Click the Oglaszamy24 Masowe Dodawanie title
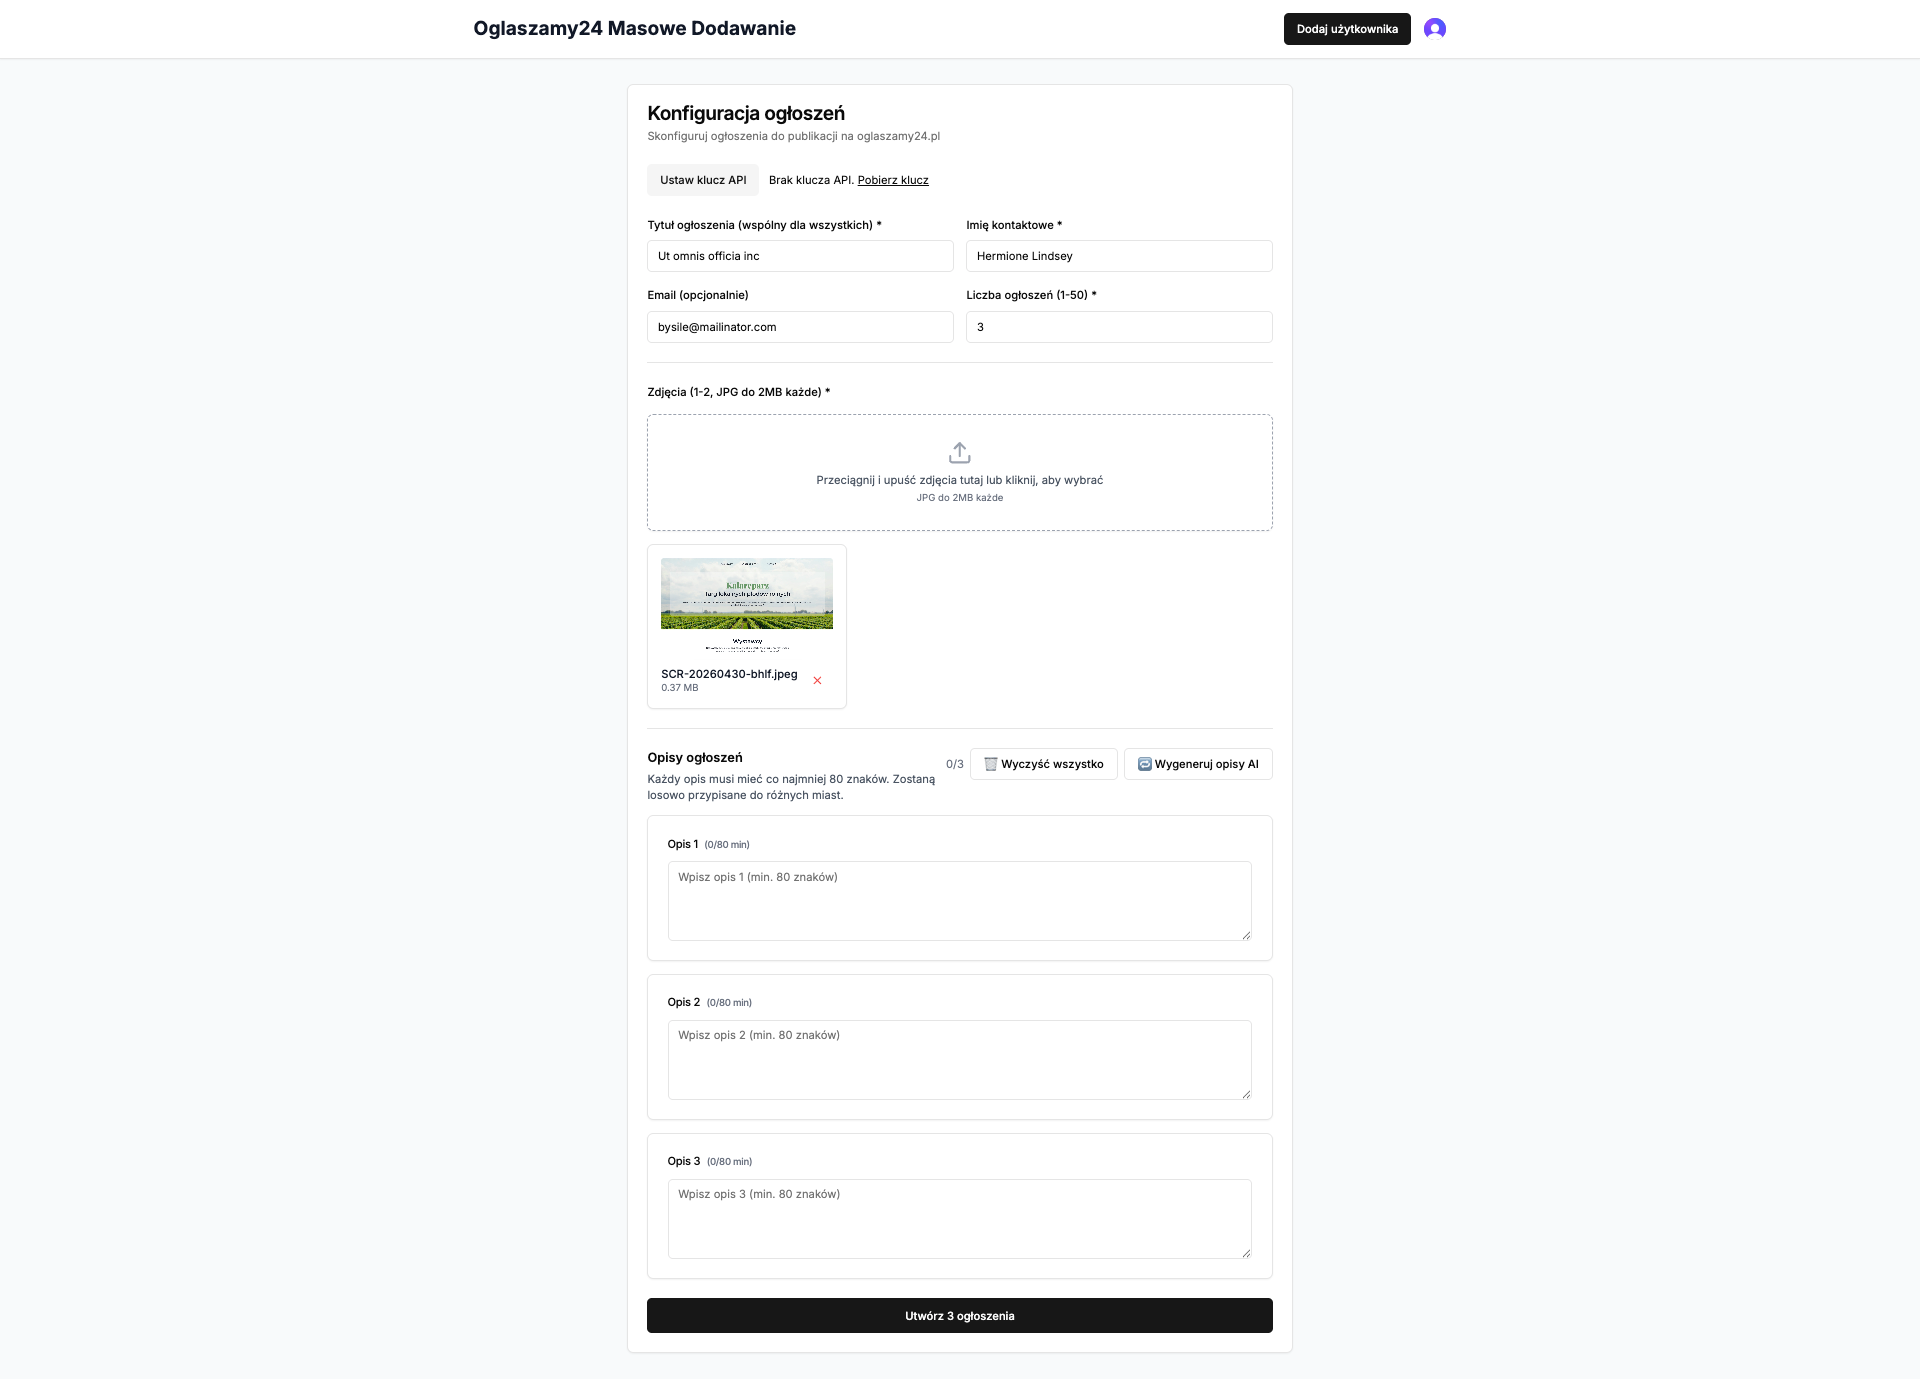 (634, 29)
